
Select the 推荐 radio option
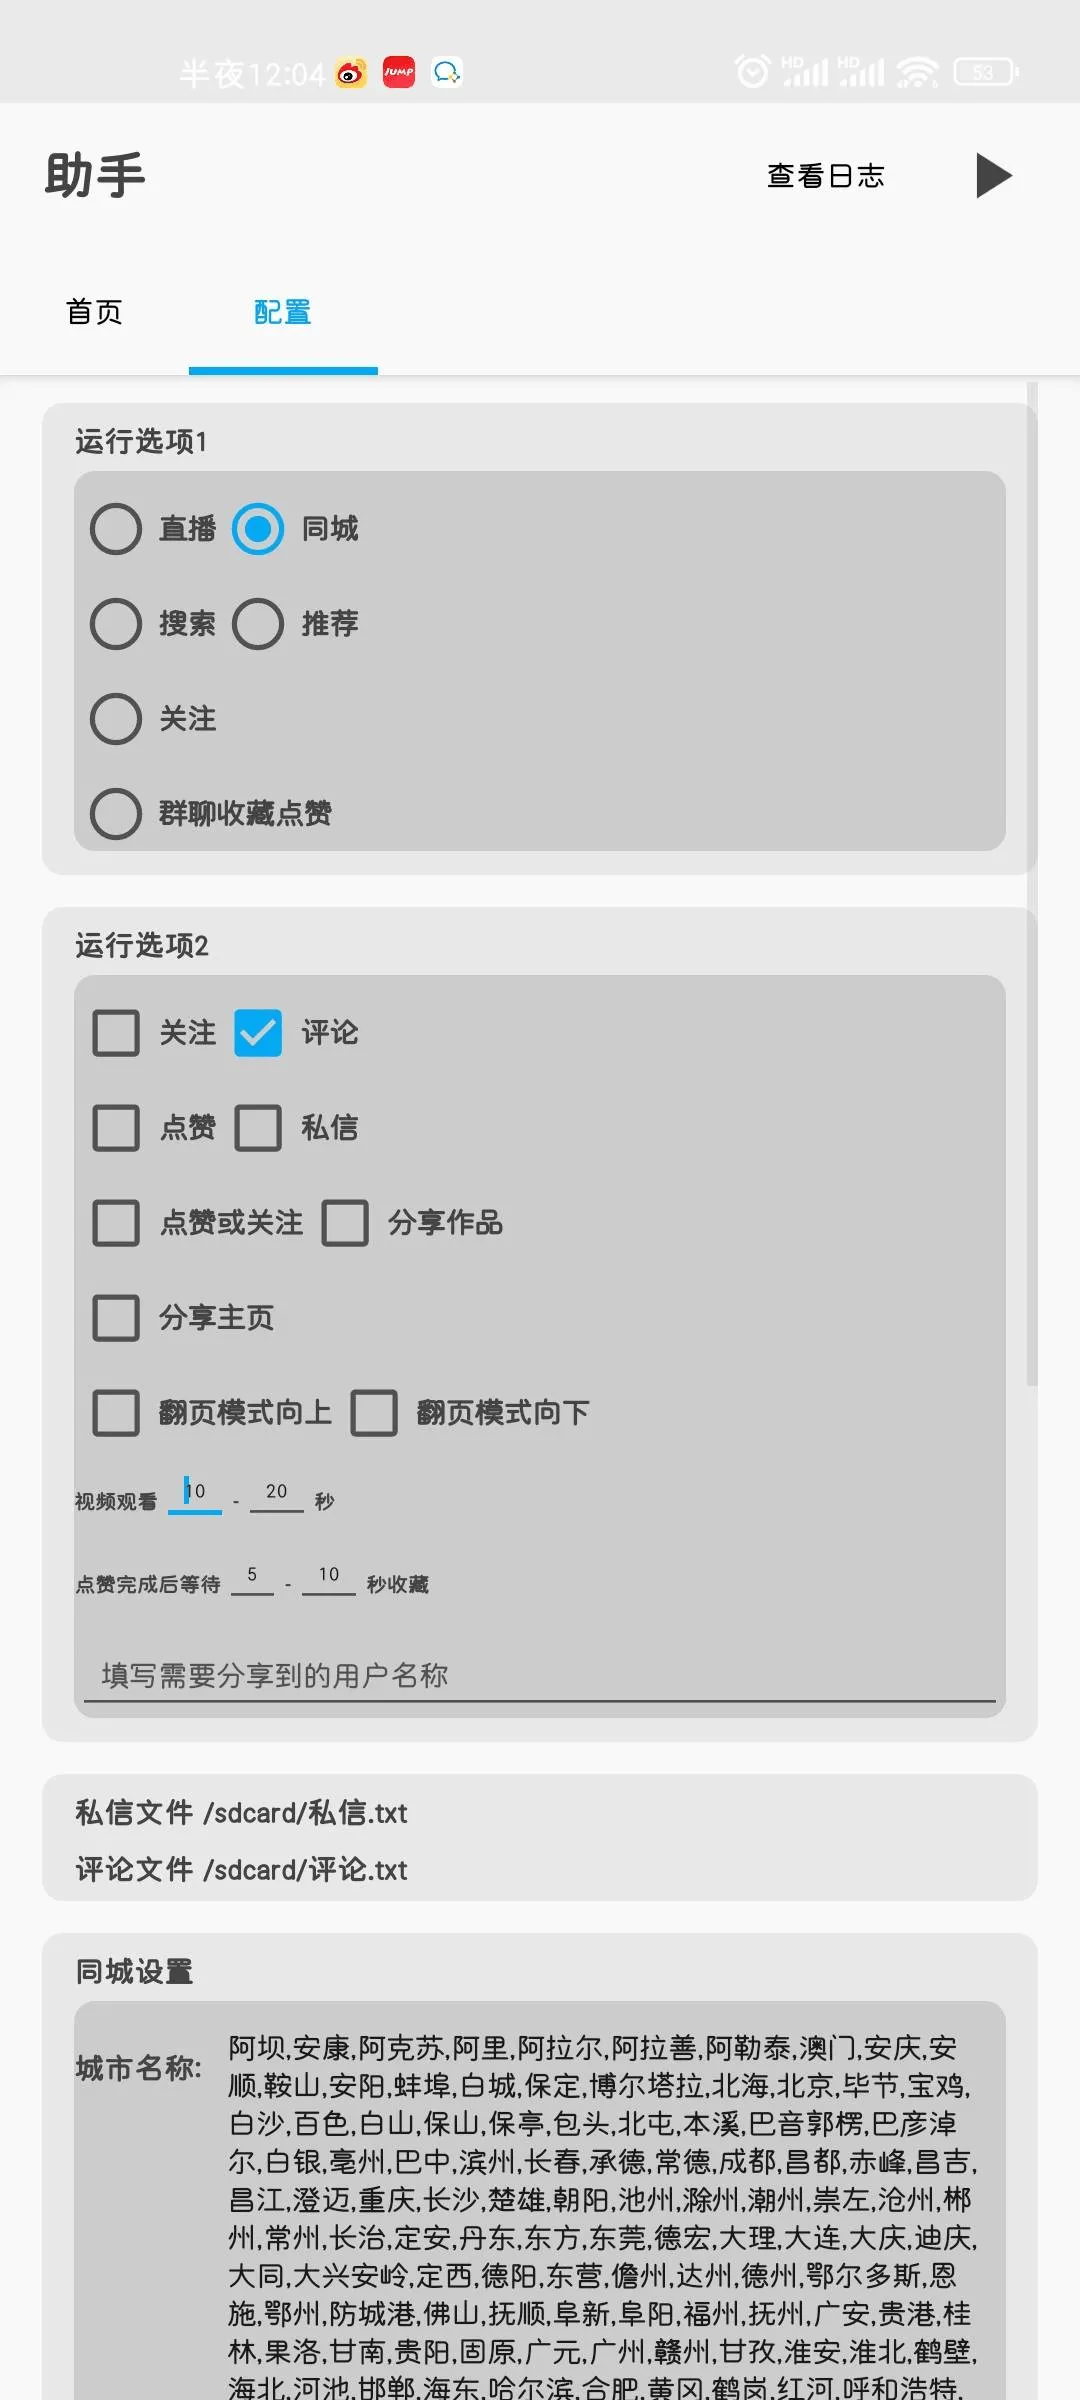(x=258, y=623)
